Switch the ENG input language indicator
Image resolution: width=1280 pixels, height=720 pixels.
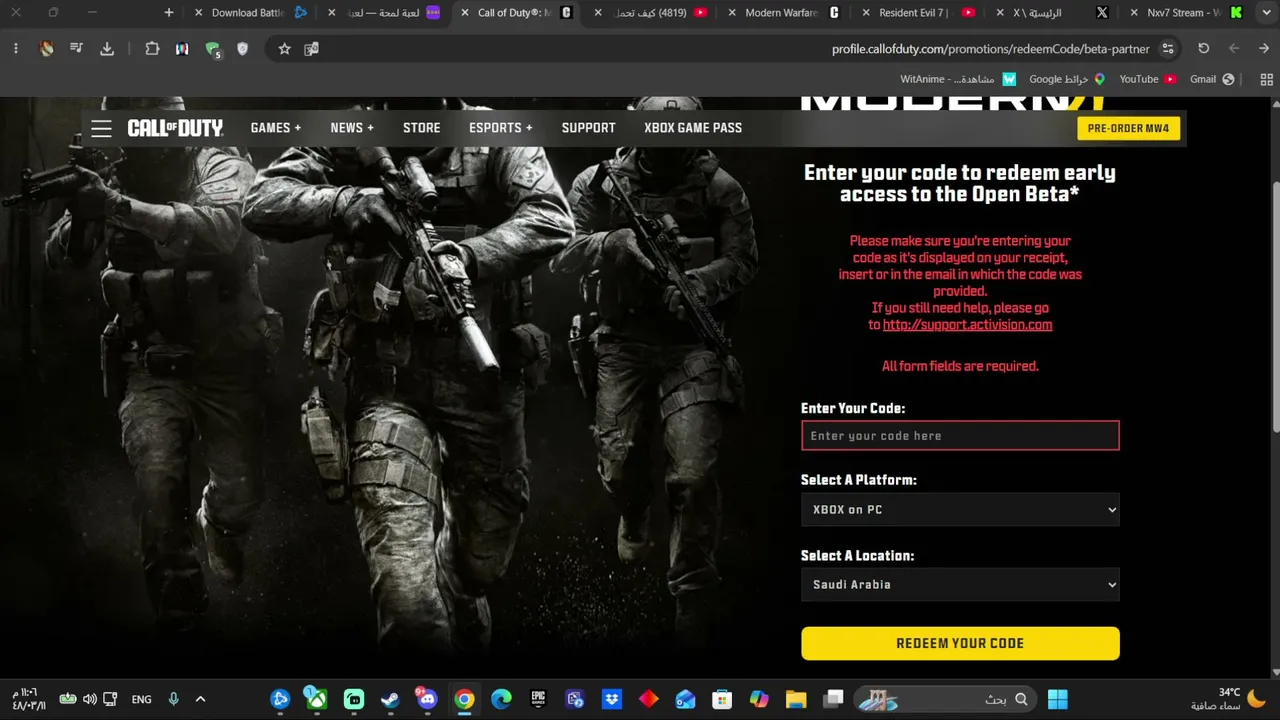tap(142, 699)
